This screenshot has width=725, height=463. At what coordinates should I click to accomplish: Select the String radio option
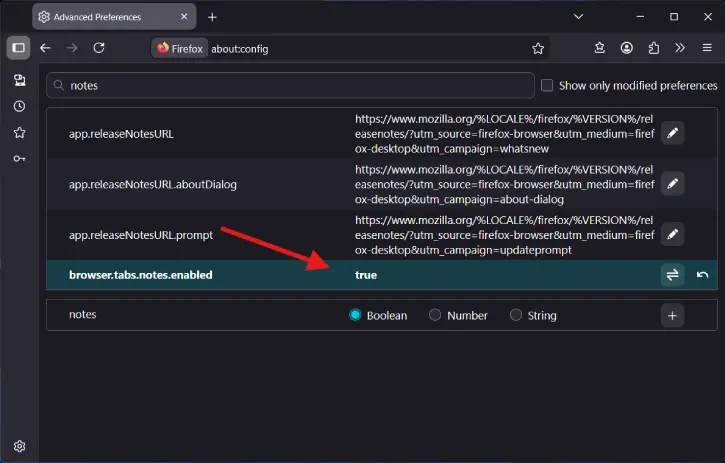[x=516, y=315]
